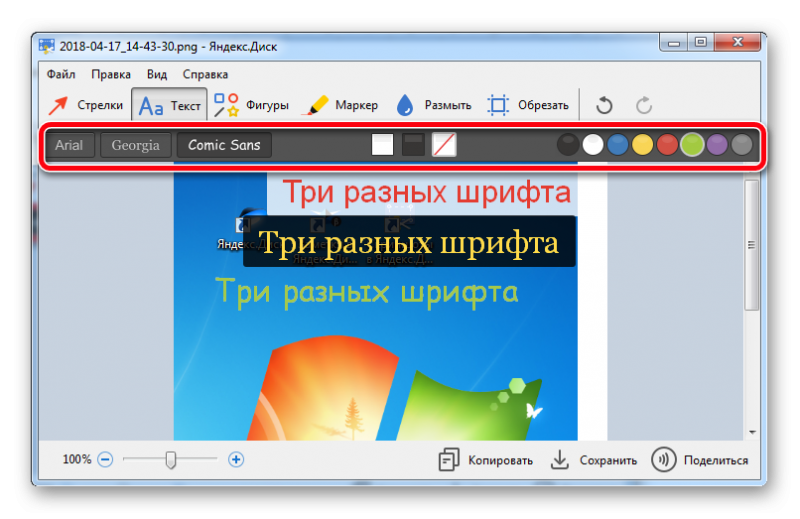Image resolution: width=800 pixels, height=519 pixels.
Task: Pick the red color swatch
Action: pos(667,144)
